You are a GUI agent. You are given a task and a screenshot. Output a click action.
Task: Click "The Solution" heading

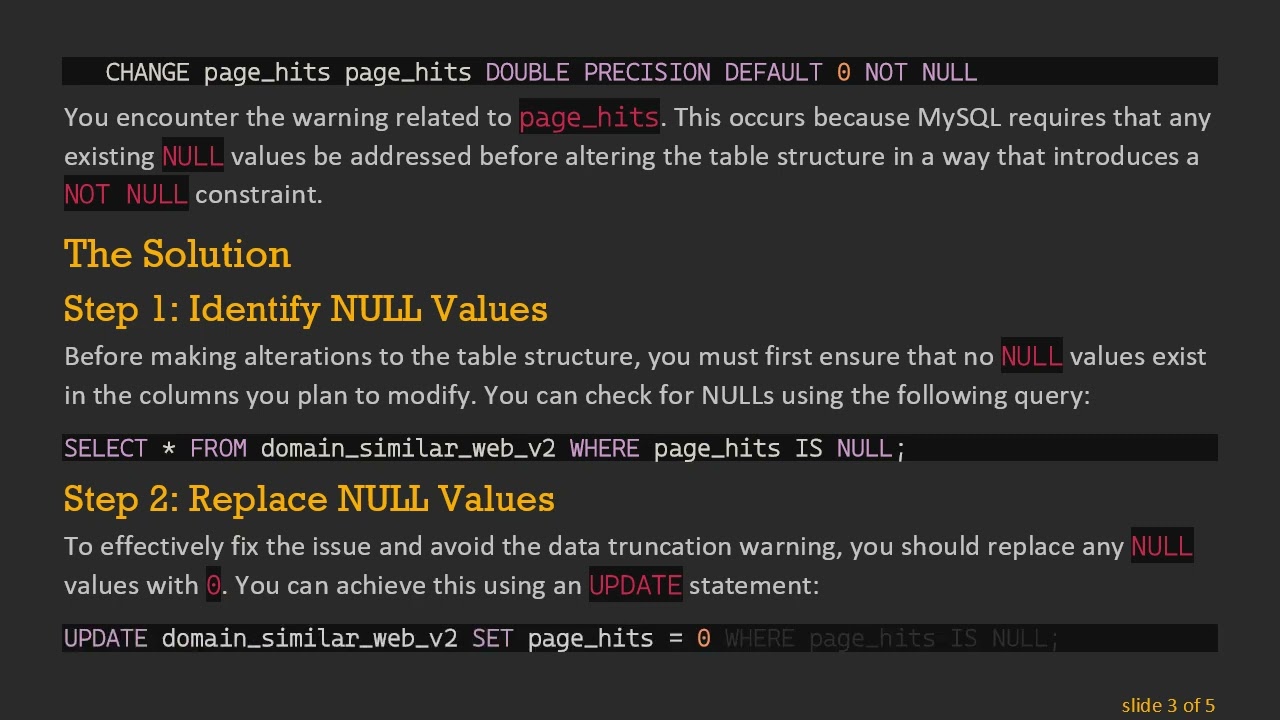pos(177,254)
